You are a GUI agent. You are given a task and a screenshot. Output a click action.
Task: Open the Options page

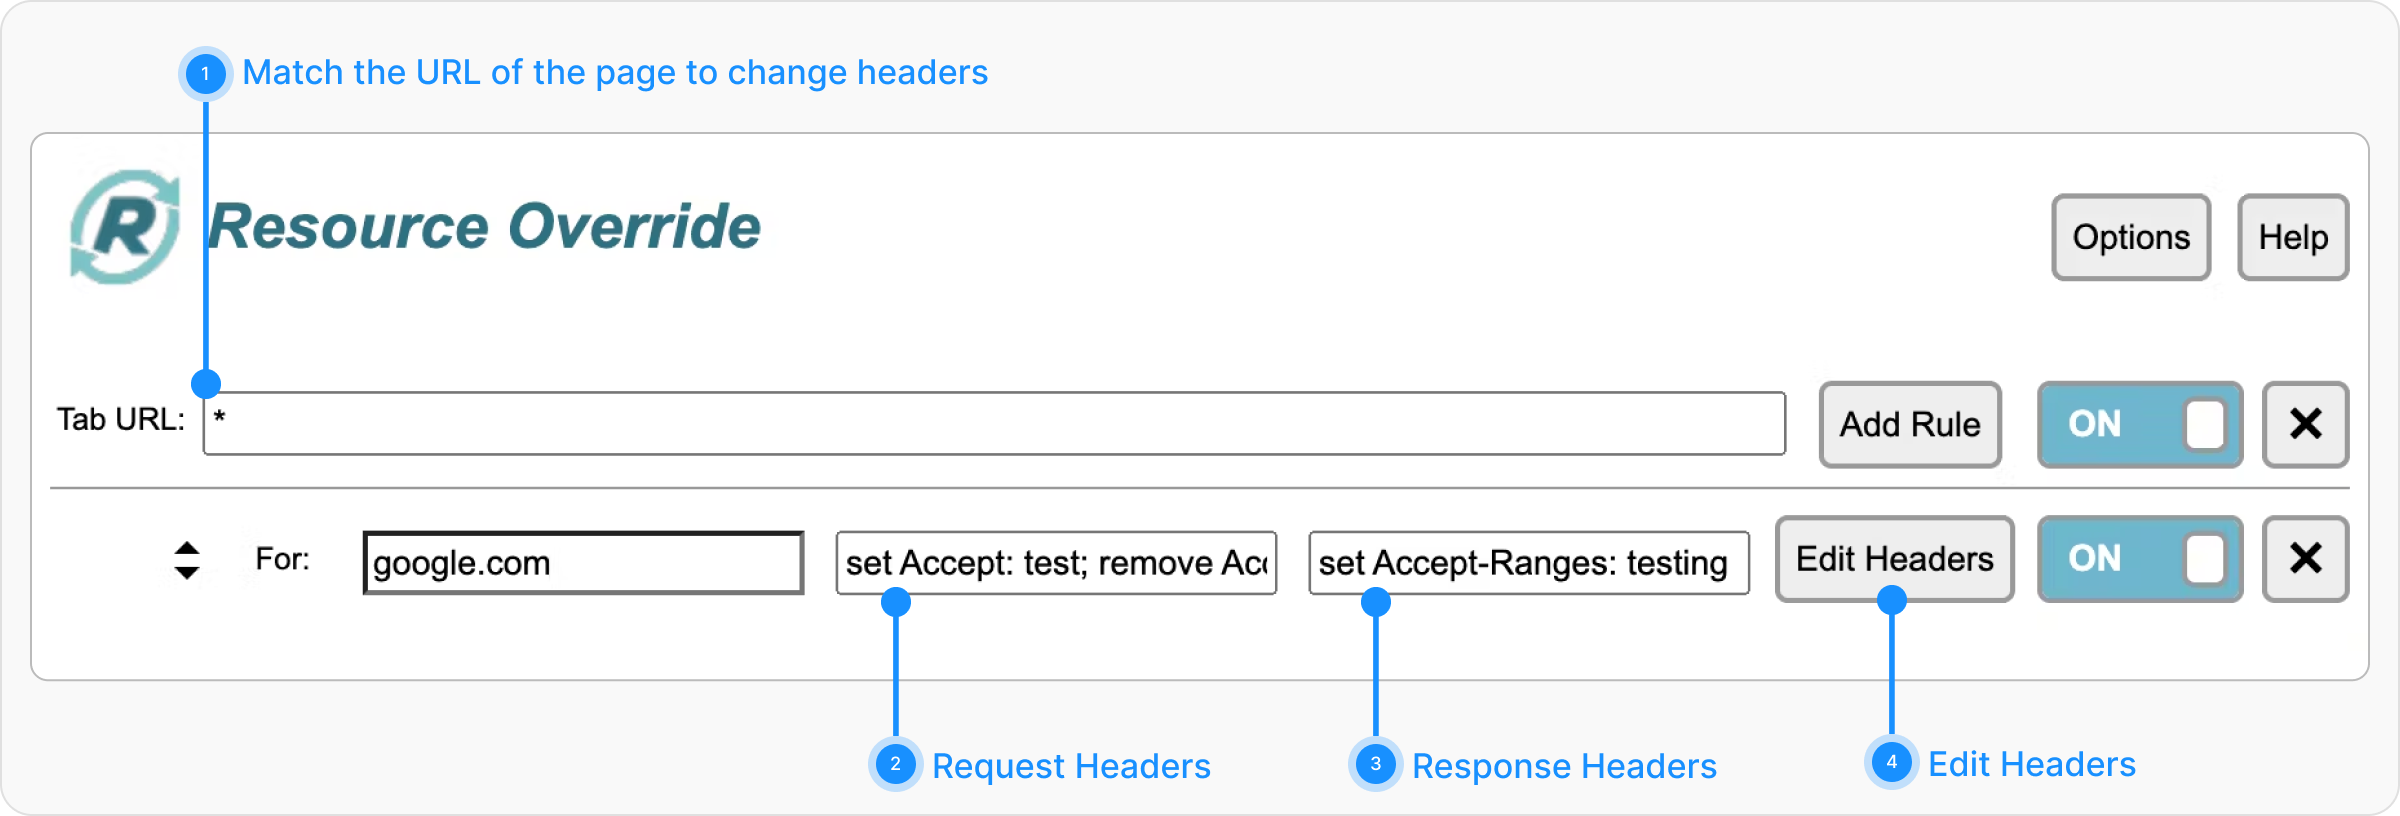click(x=2130, y=237)
